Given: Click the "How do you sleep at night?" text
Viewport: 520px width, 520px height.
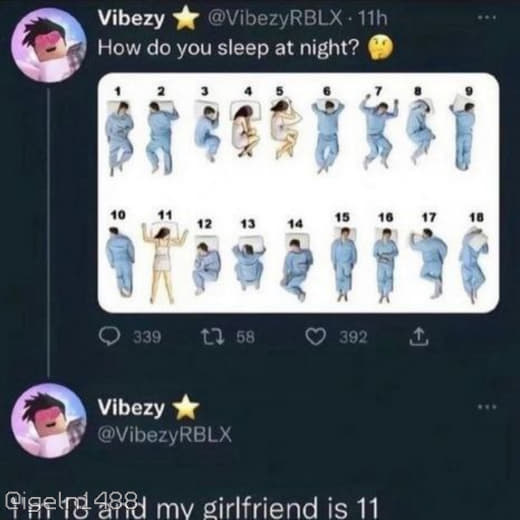Looking at the screenshot, I should 228,48.
